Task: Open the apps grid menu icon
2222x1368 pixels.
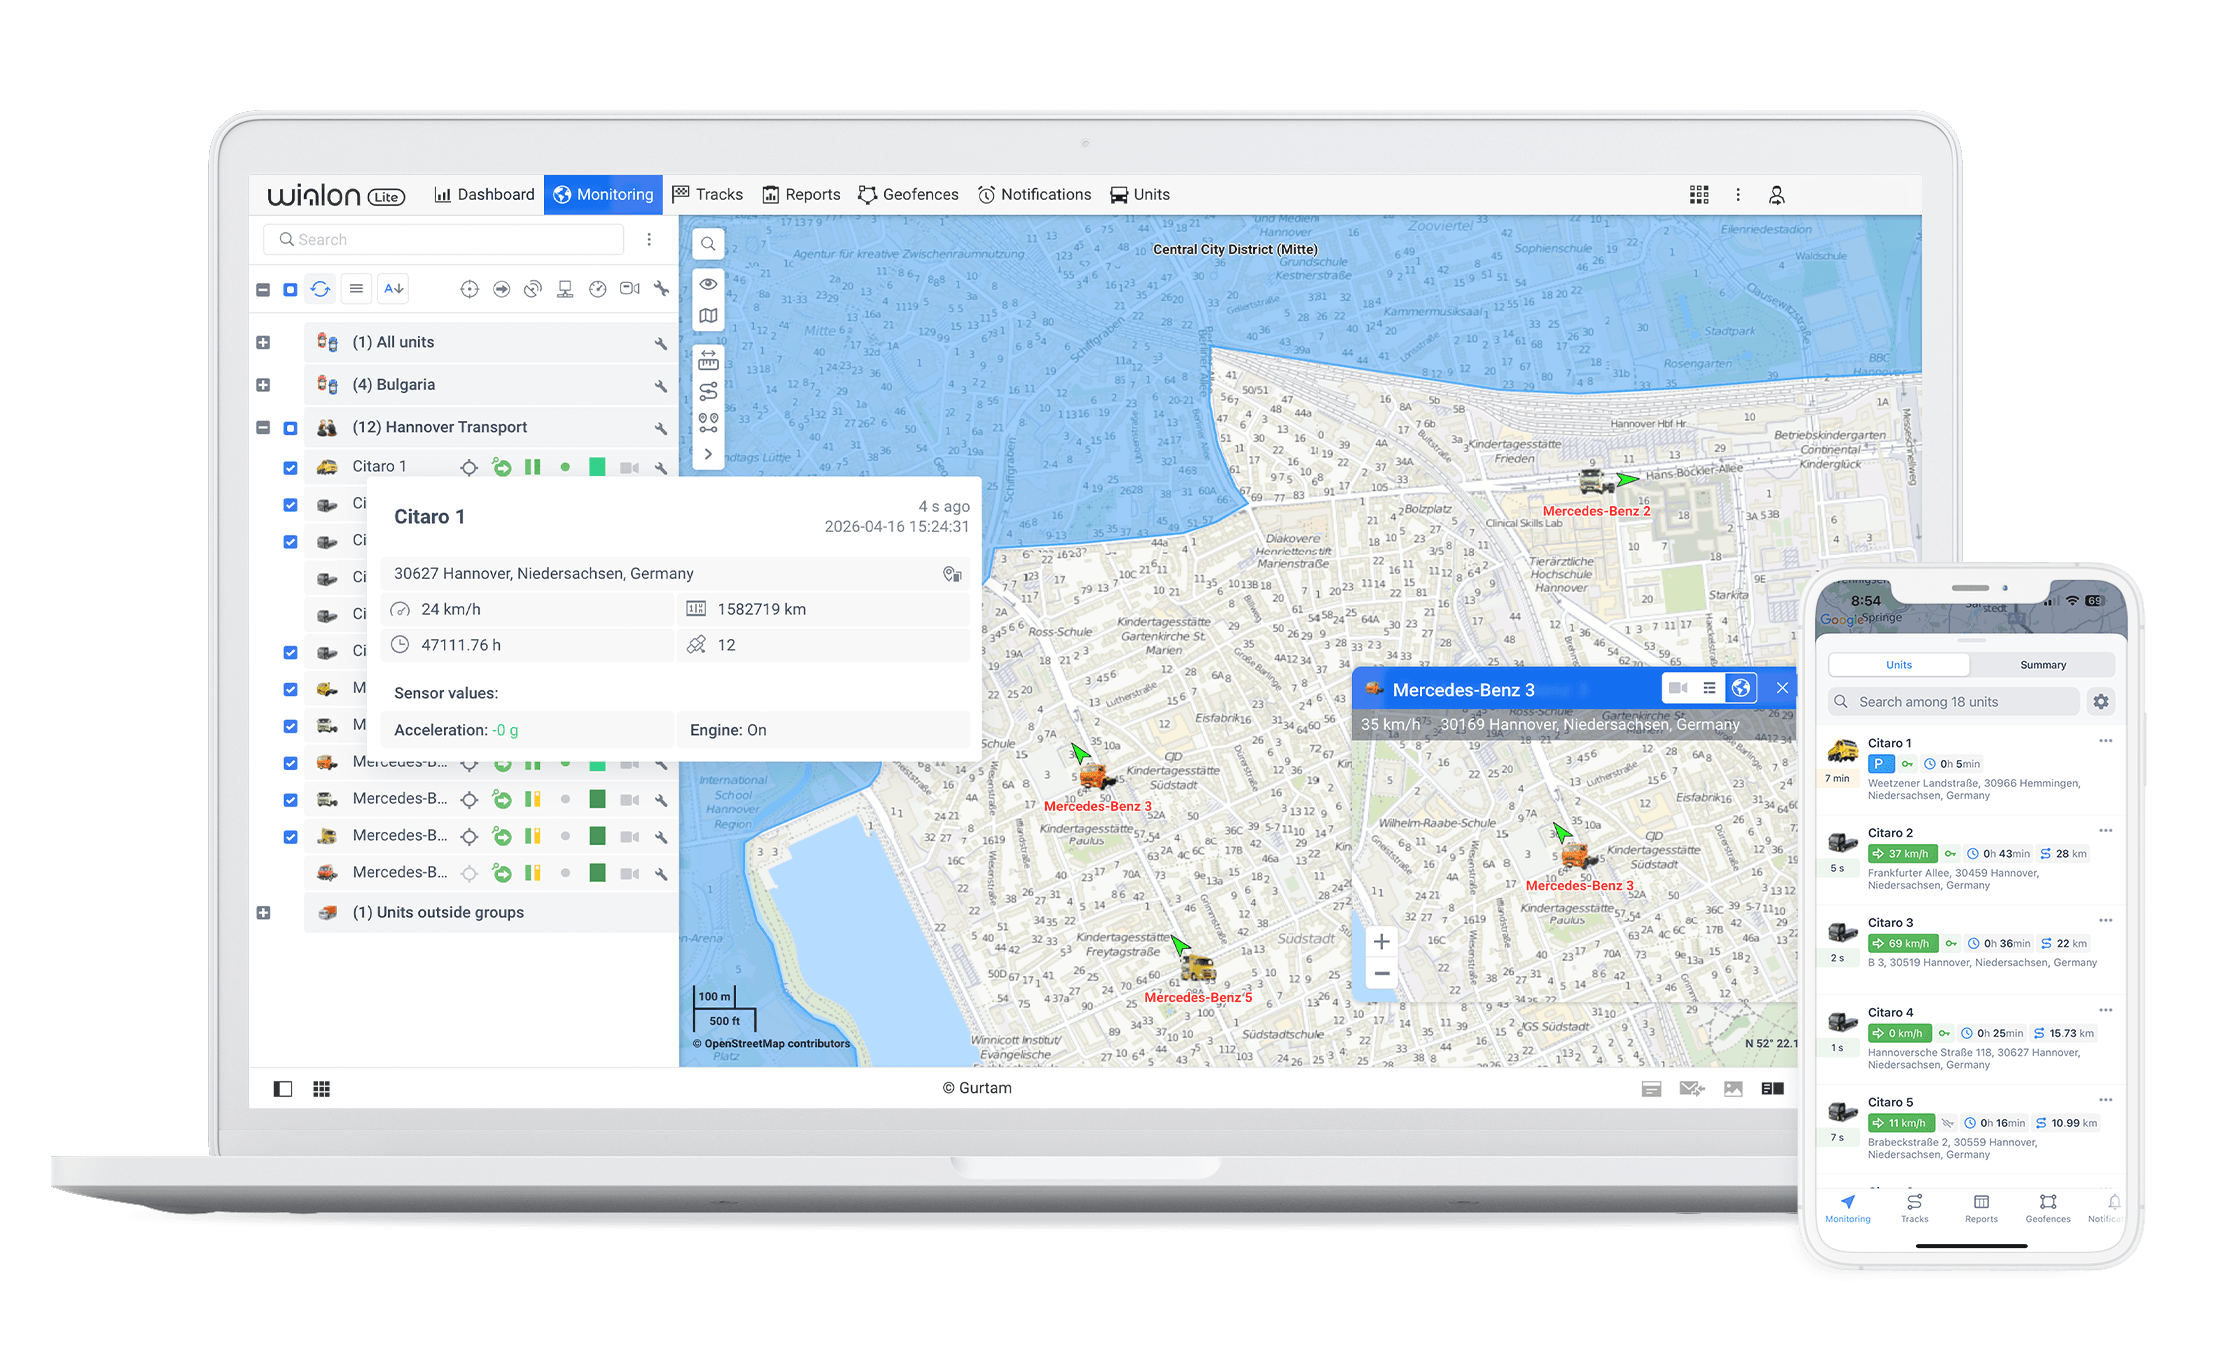Action: [x=1699, y=195]
